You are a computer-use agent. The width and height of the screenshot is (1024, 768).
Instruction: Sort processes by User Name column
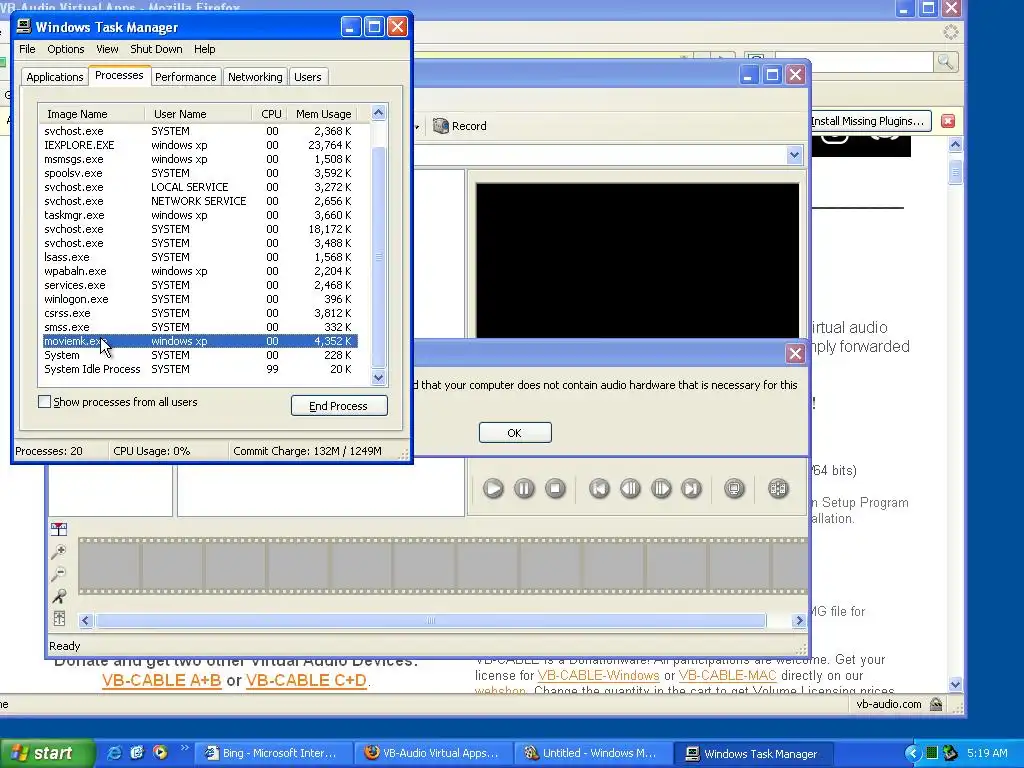point(198,114)
